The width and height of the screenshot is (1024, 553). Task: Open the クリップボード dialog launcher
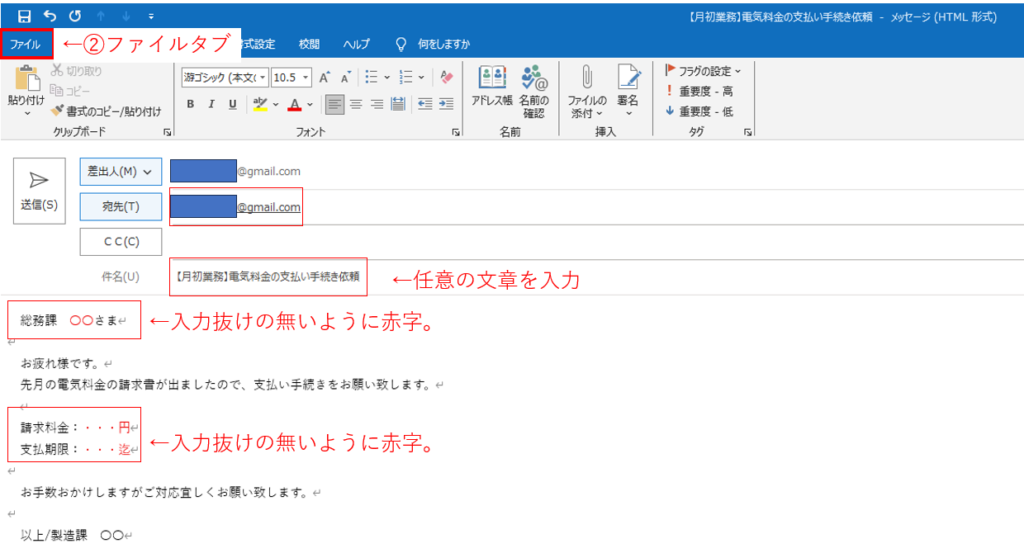[167, 132]
